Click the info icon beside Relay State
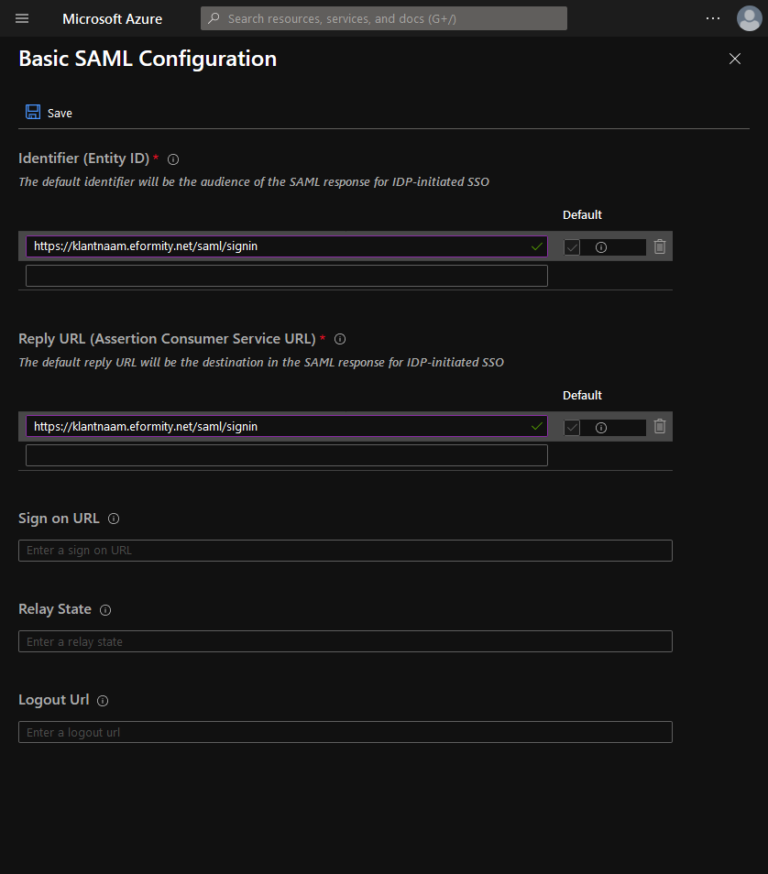This screenshot has height=874, width=768. pos(106,609)
